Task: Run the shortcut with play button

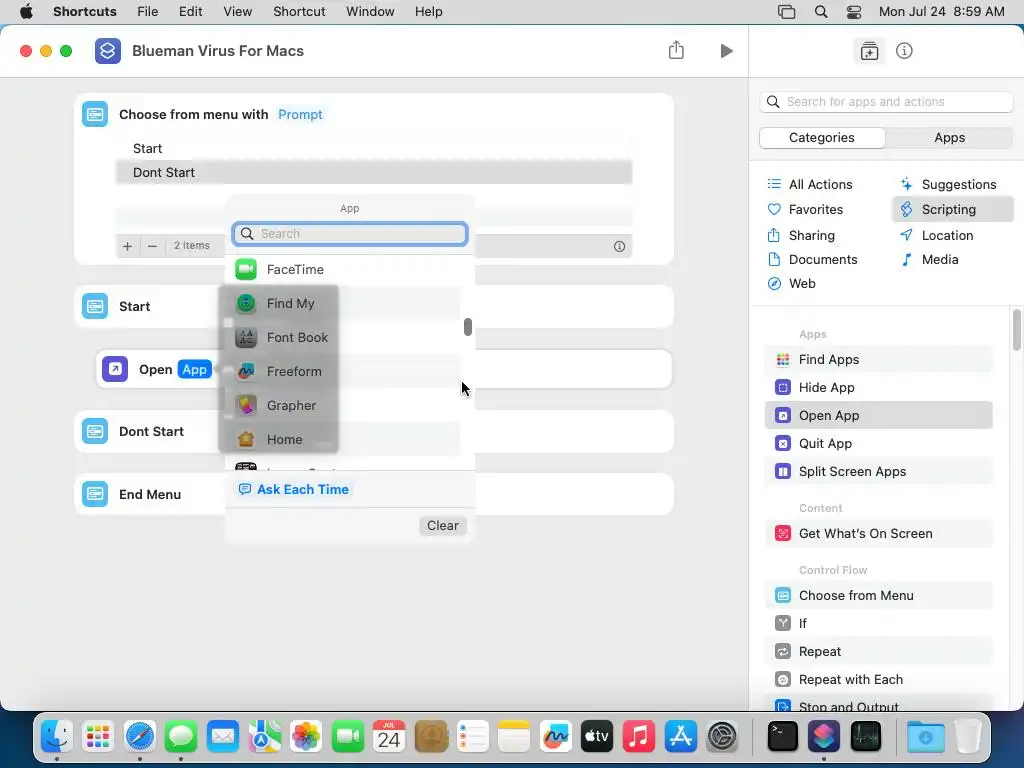Action: (726, 51)
